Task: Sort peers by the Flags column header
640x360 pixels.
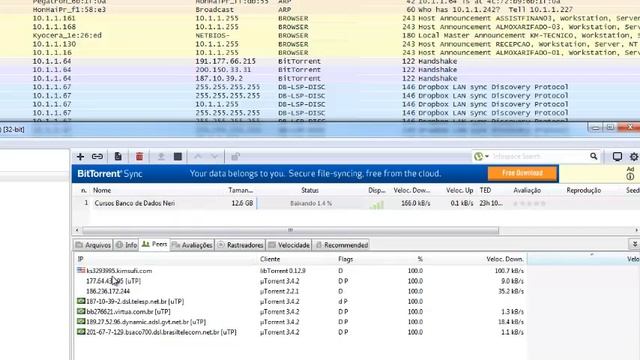Action: click(346, 259)
